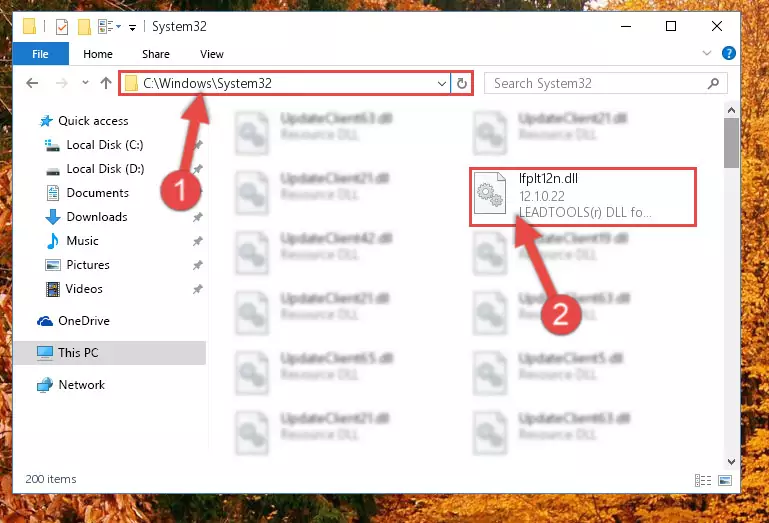
Task: Click the address bar path C:\Windows\System32
Action: pyautogui.click(x=207, y=83)
